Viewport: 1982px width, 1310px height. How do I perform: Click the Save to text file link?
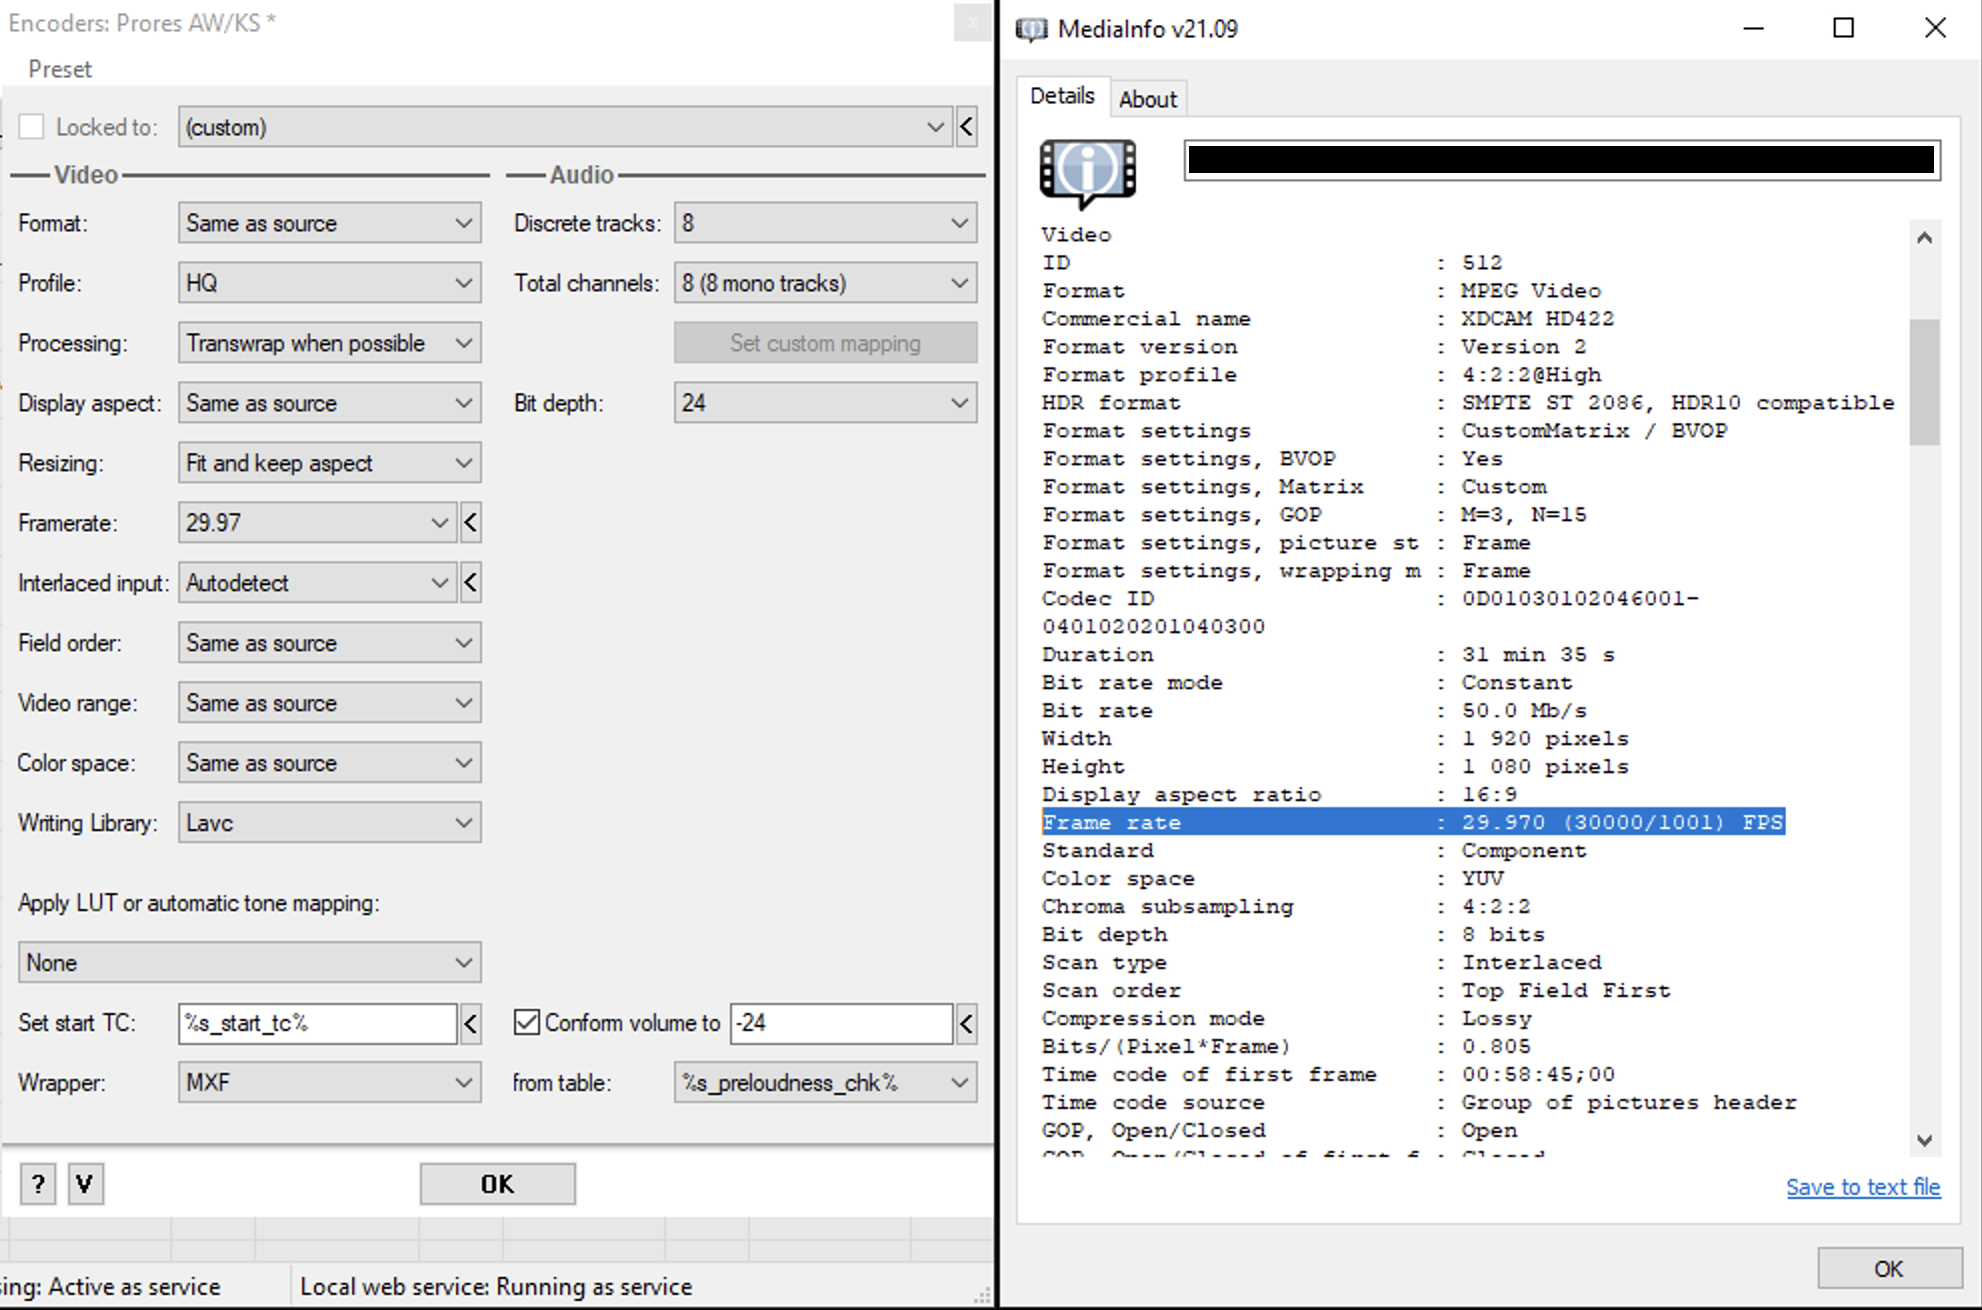click(1863, 1187)
